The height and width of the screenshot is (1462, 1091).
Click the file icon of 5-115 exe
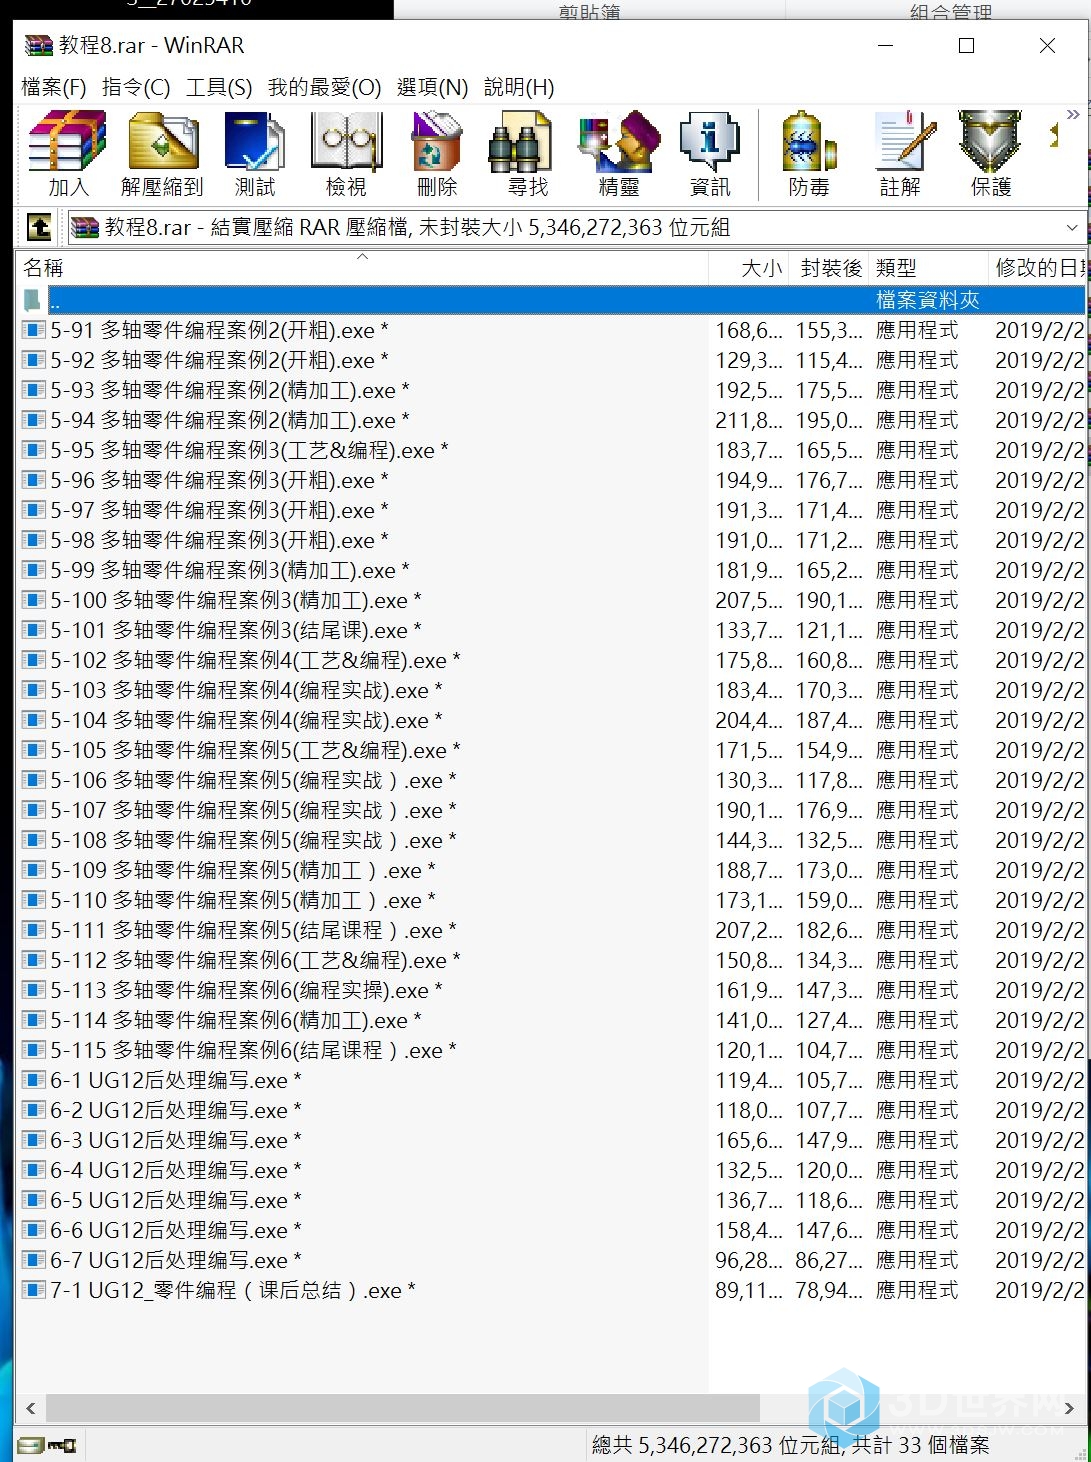point(33,1050)
